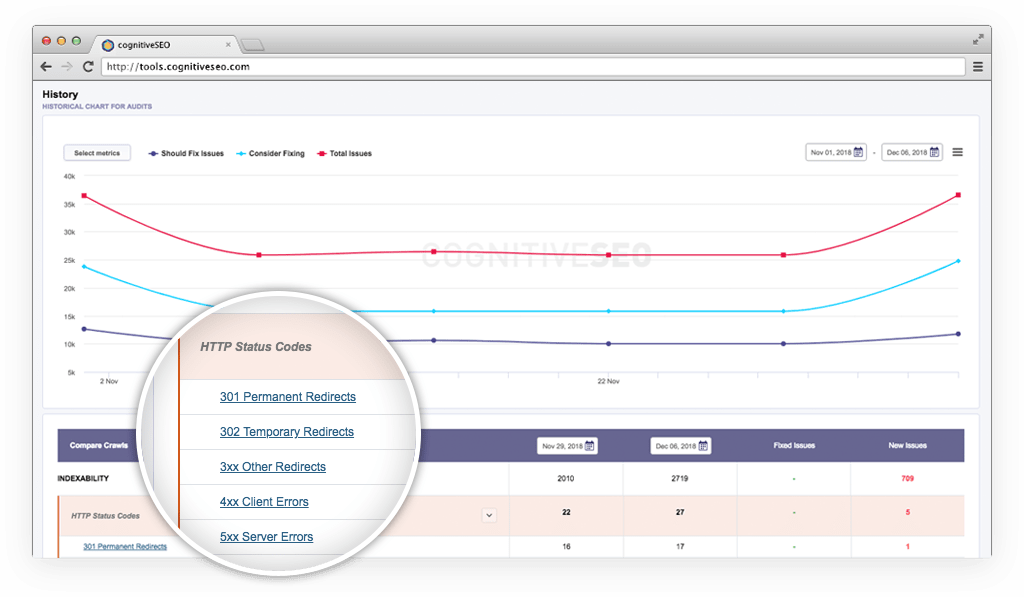Screen dimensions: 1024x597
Task: Click the calendar icon beside Nov 29, 2018
Action: 589,446
